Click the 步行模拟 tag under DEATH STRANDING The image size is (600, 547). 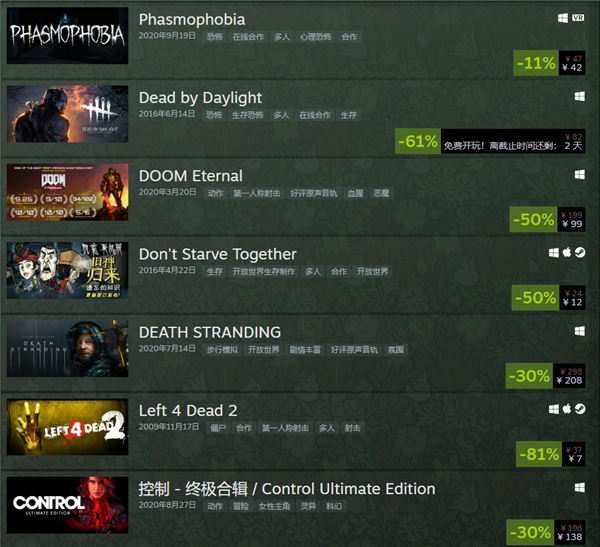click(222, 350)
